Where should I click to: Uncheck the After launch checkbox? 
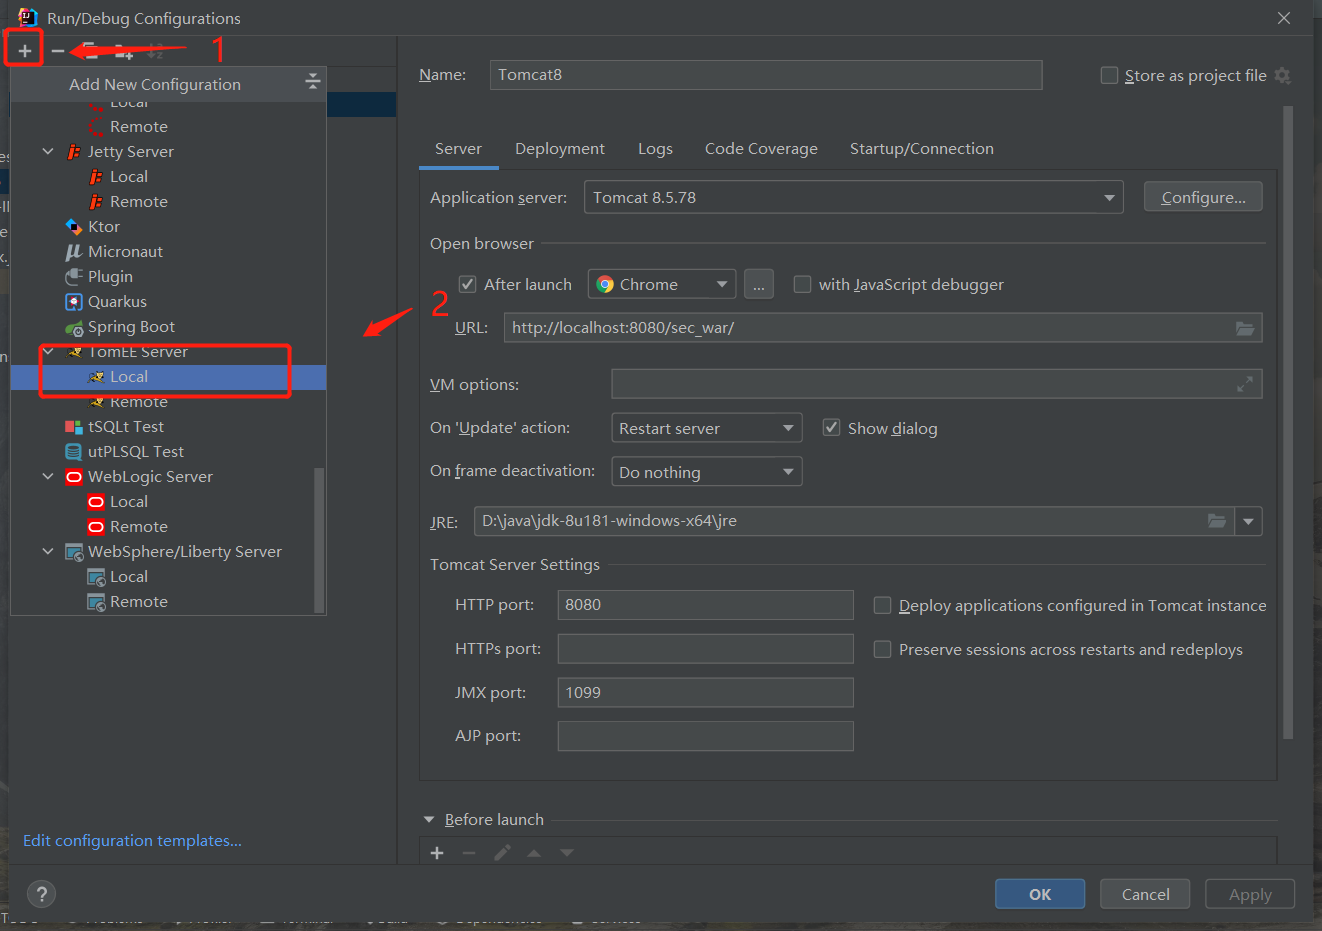coord(467,284)
